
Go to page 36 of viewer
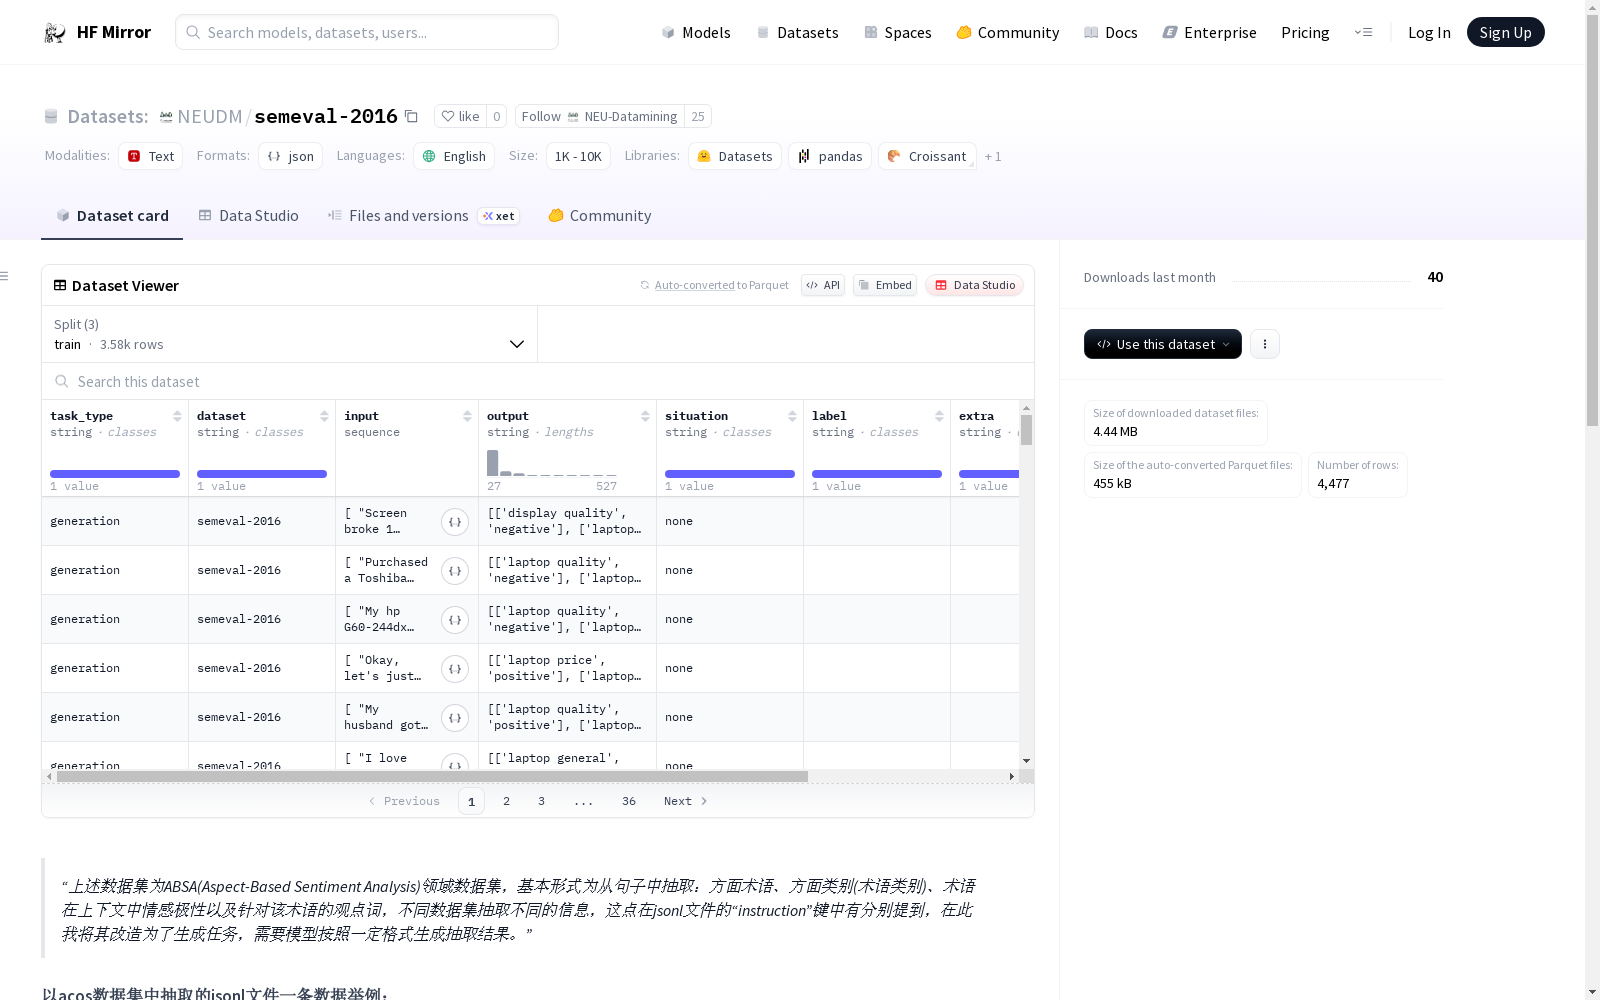tap(629, 801)
